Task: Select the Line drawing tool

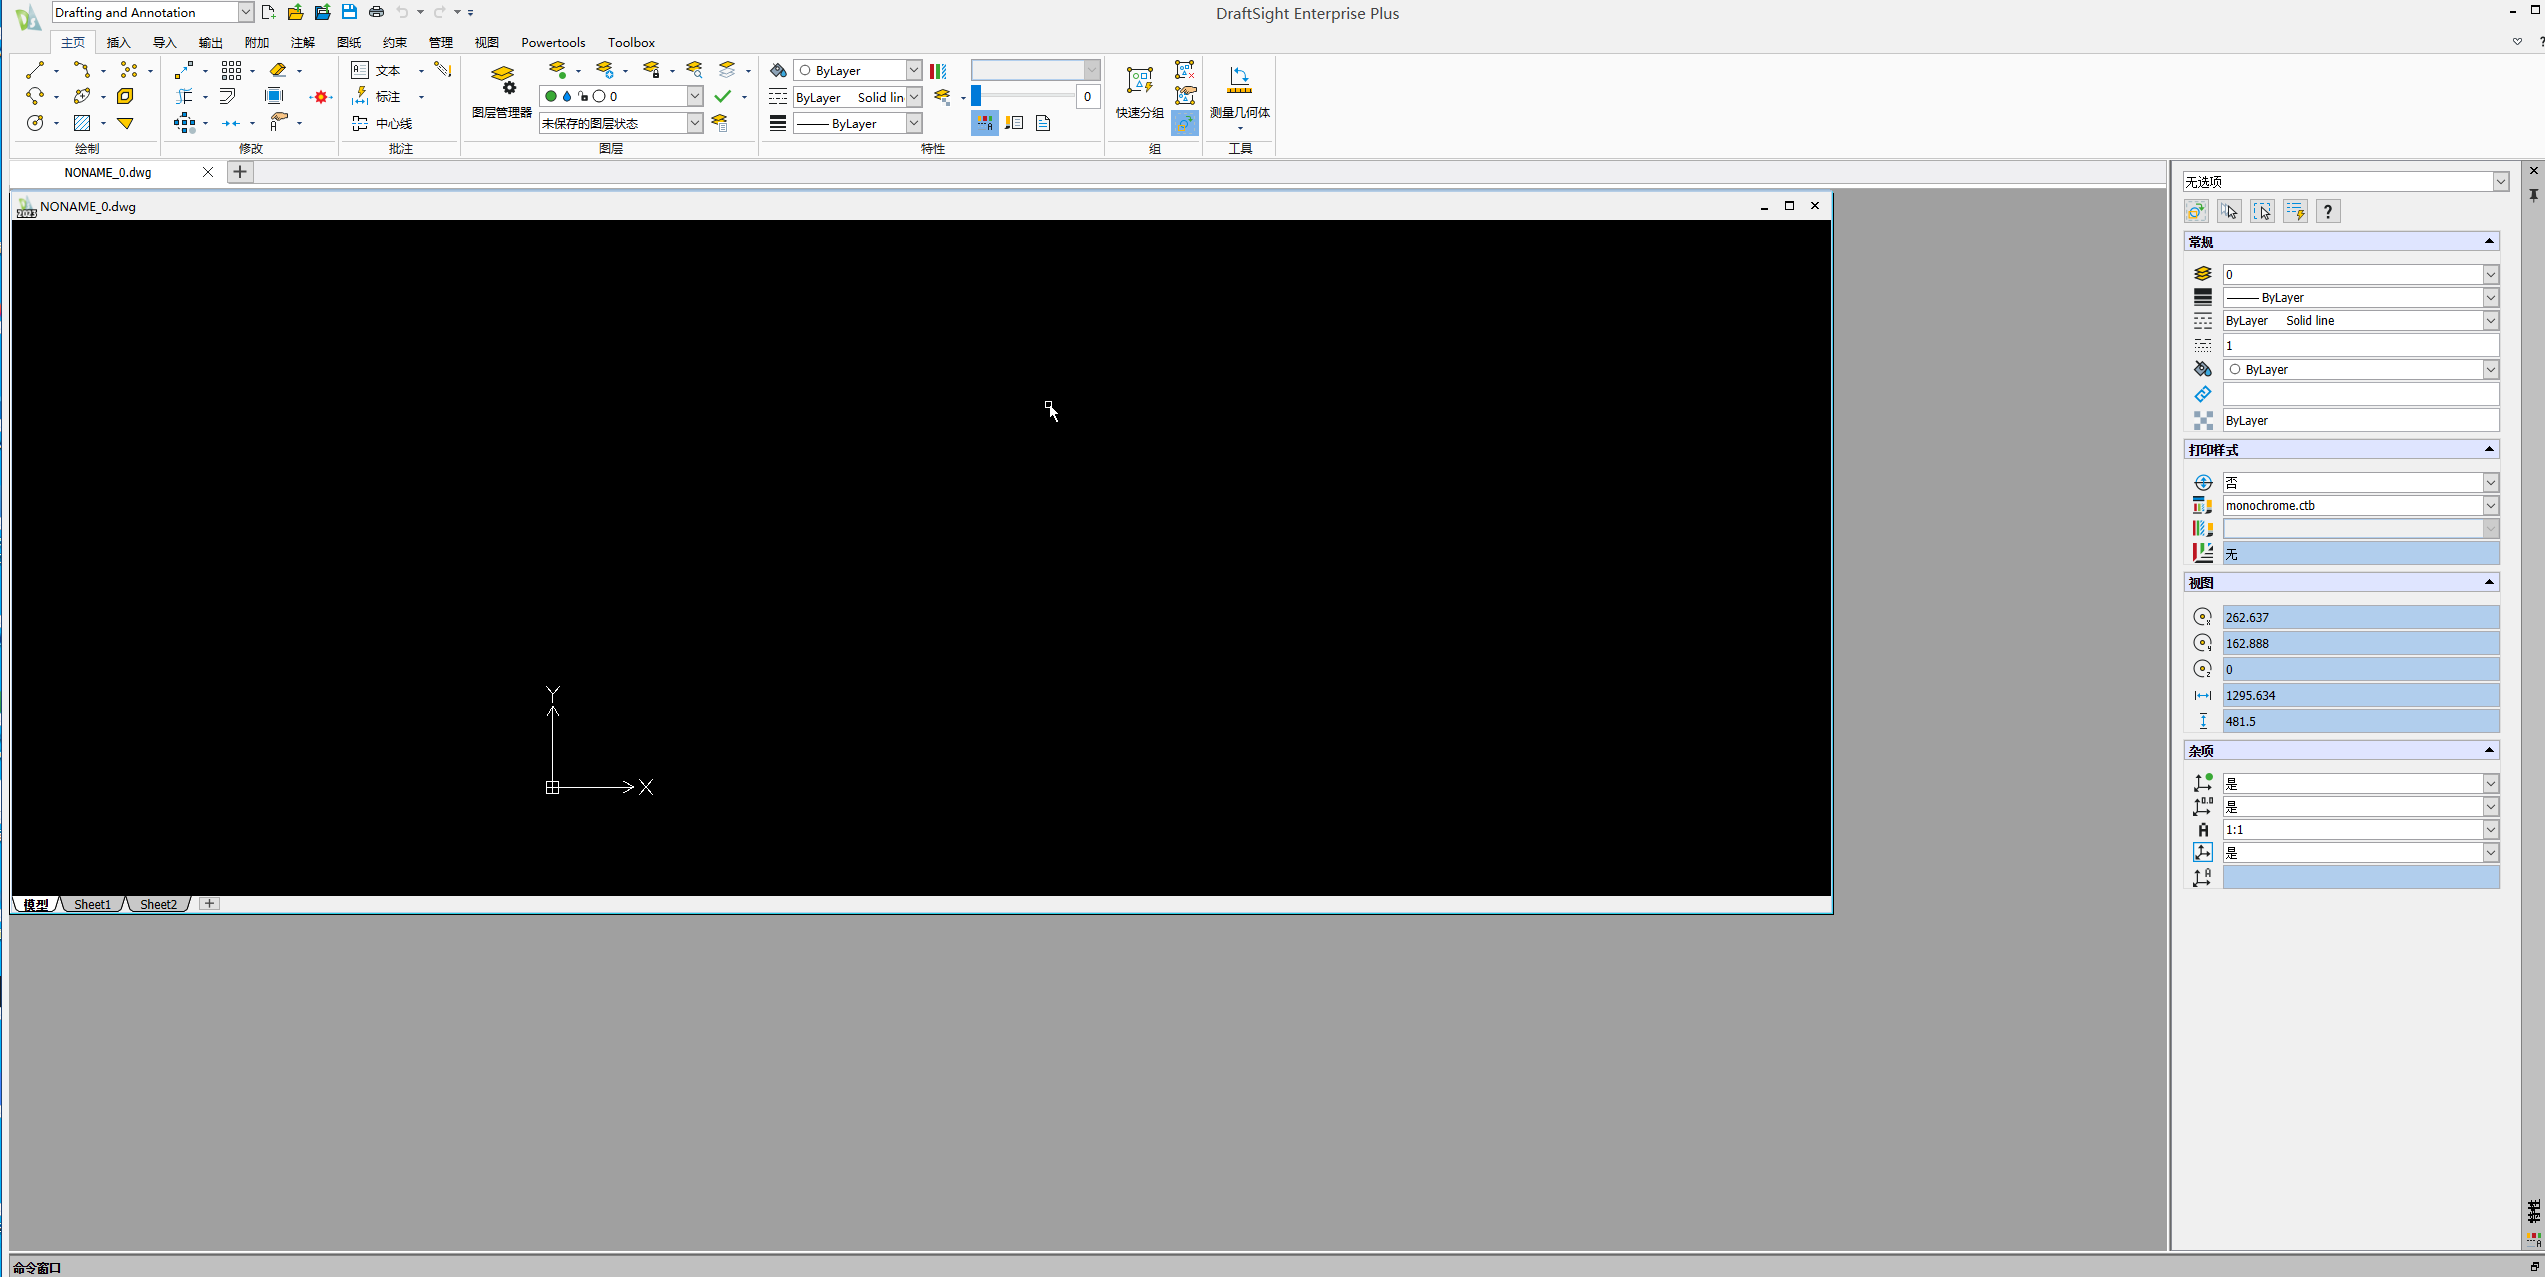Action: 33,70
